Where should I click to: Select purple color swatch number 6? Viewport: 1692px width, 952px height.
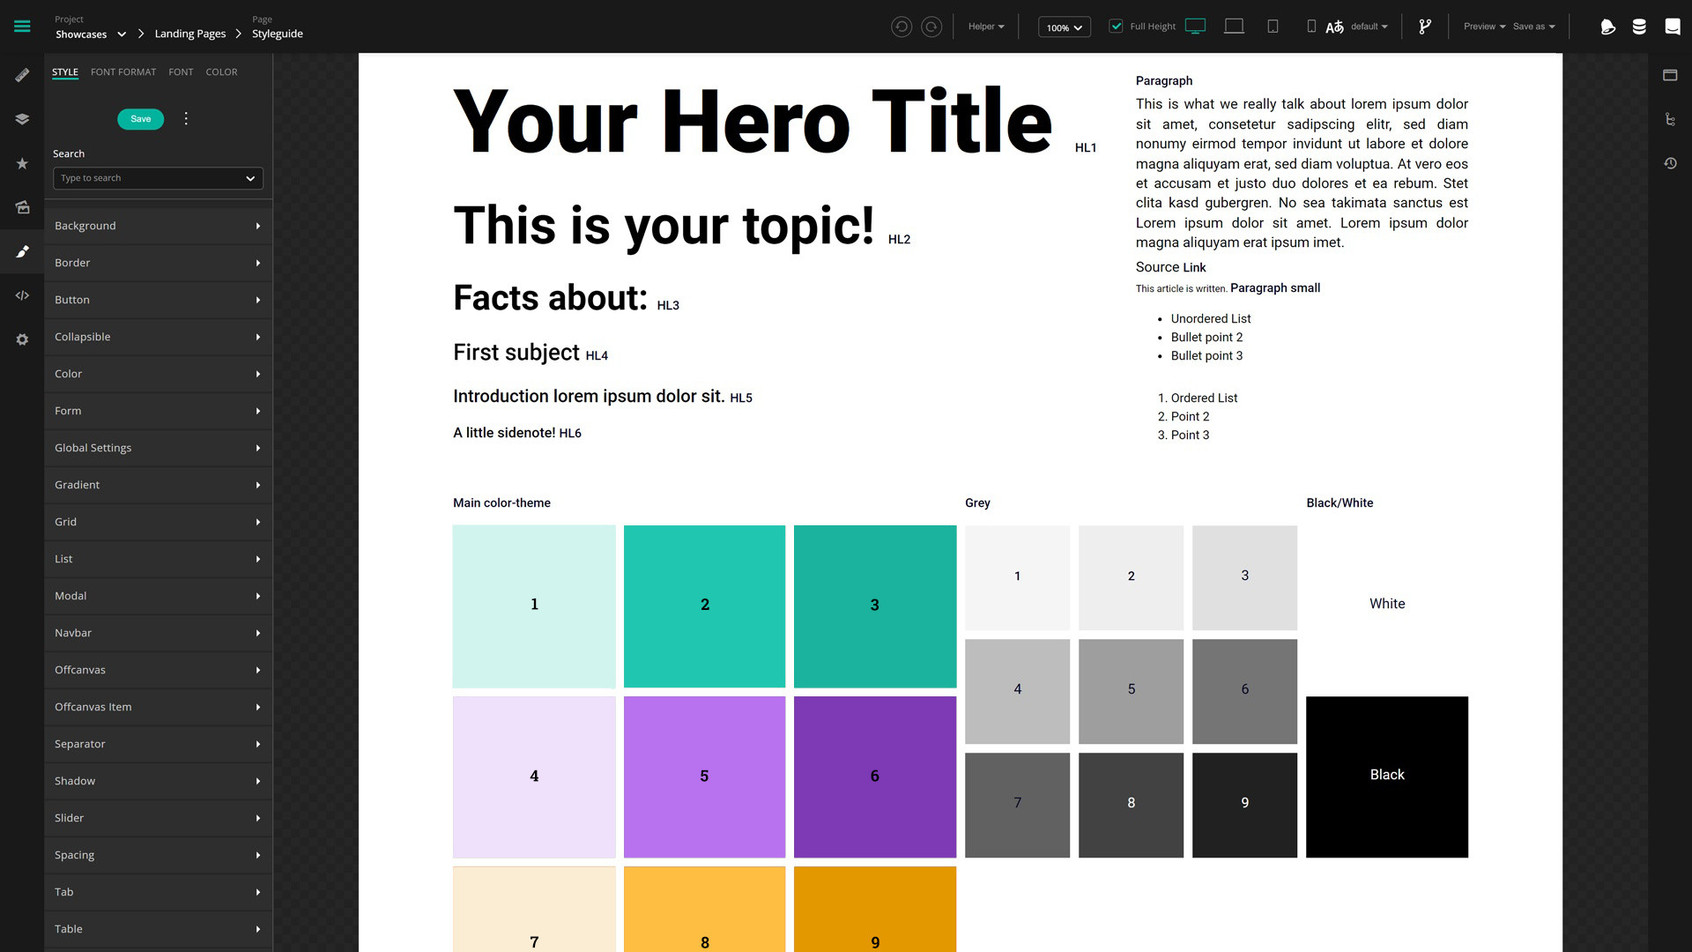click(874, 776)
